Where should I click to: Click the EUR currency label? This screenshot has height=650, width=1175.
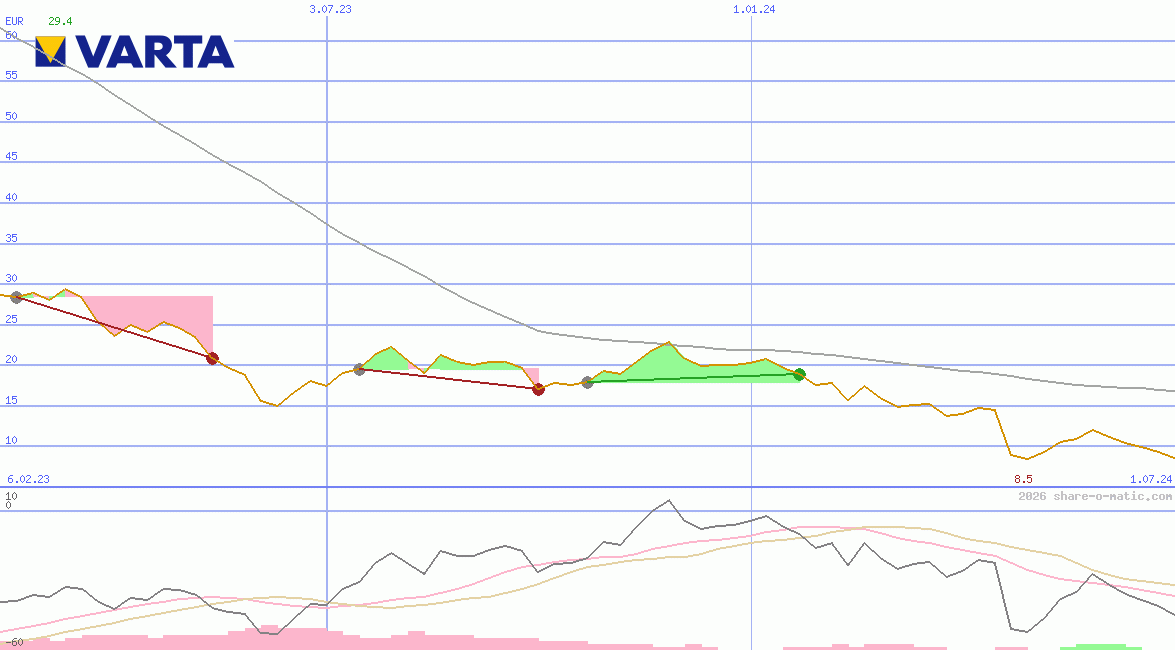coord(14,21)
